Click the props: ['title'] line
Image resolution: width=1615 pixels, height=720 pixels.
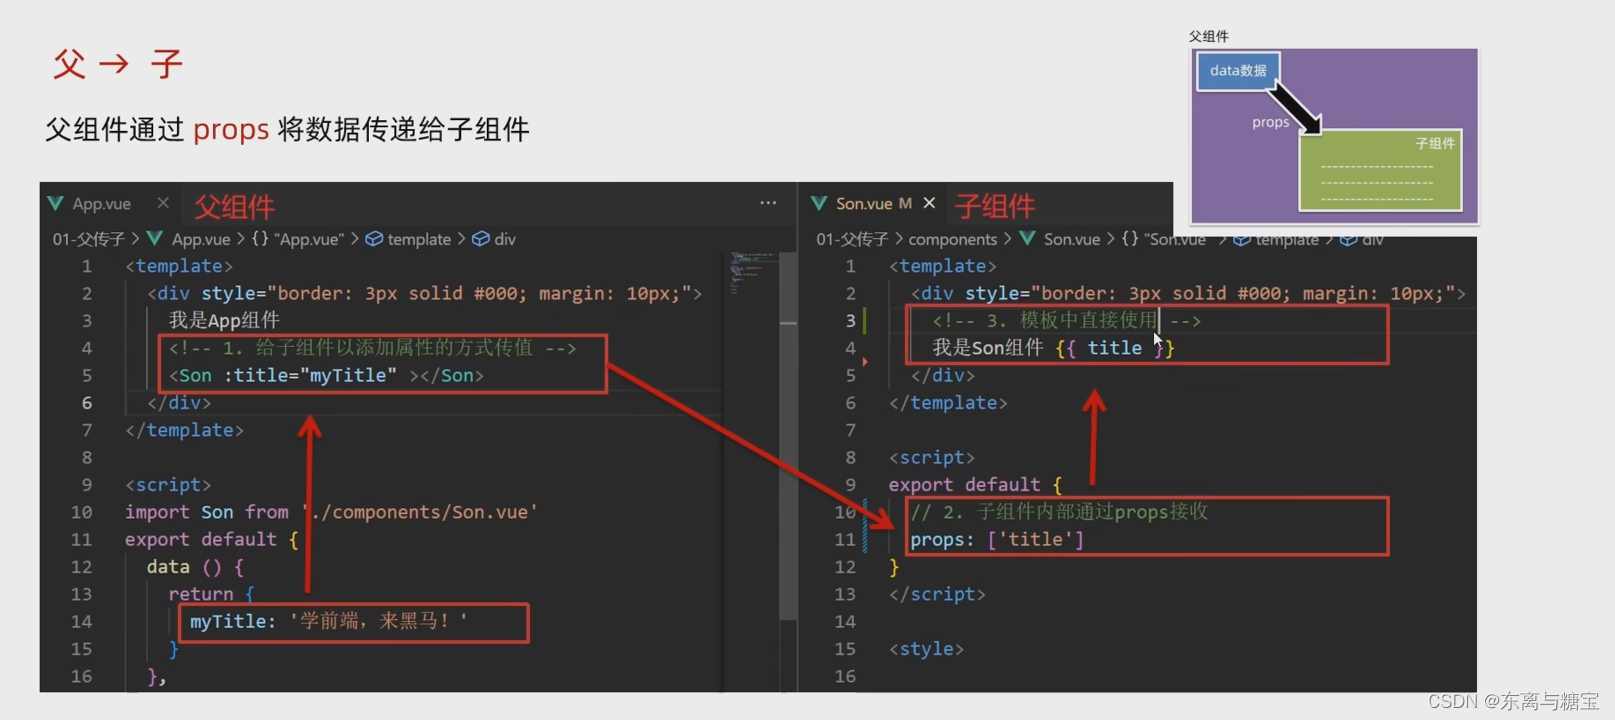997,539
